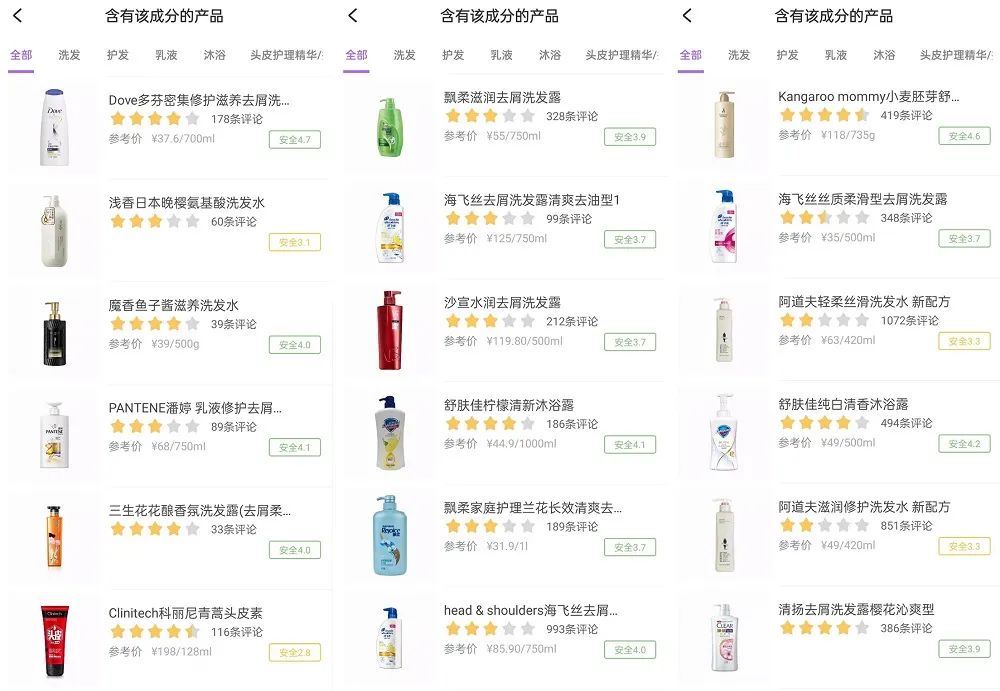
Task: Open the red Clinitech tube thumbnail
Action: pos(55,641)
